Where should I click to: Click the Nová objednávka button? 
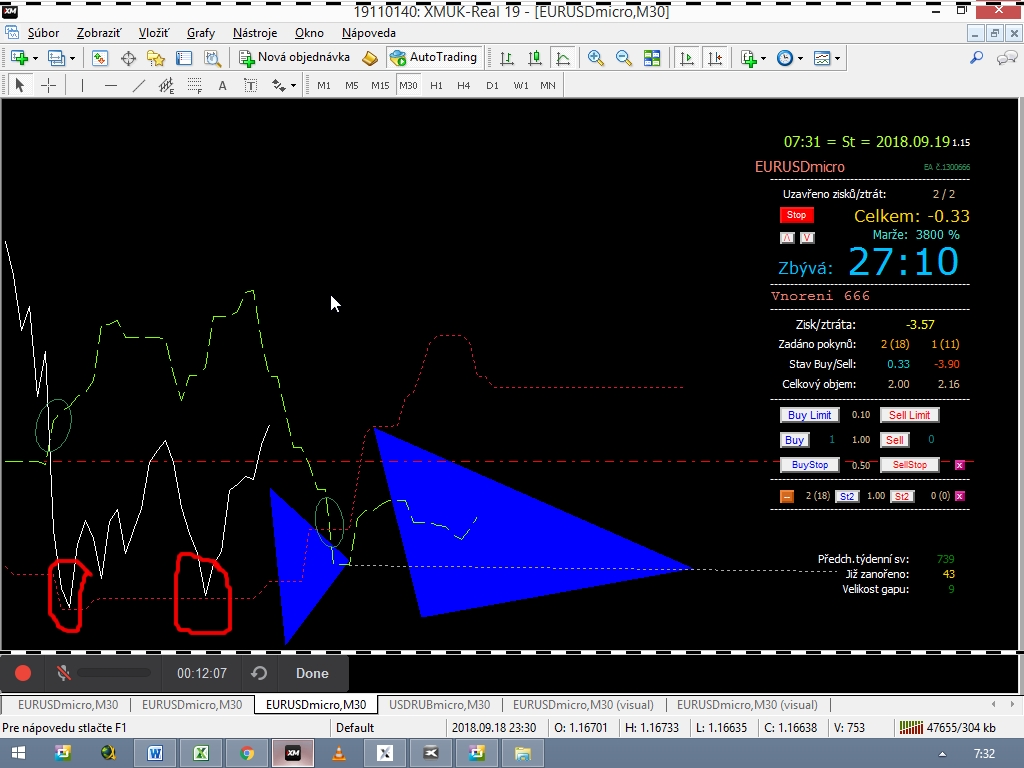click(x=295, y=57)
